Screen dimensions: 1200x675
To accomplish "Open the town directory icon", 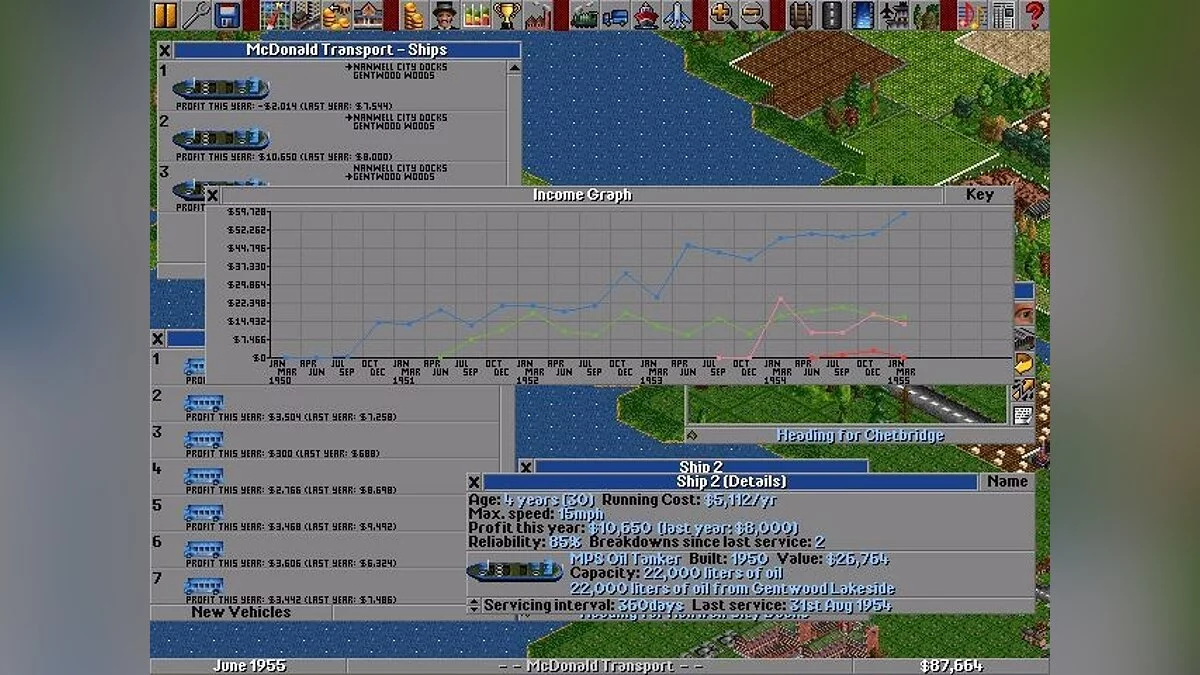I will pos(305,15).
